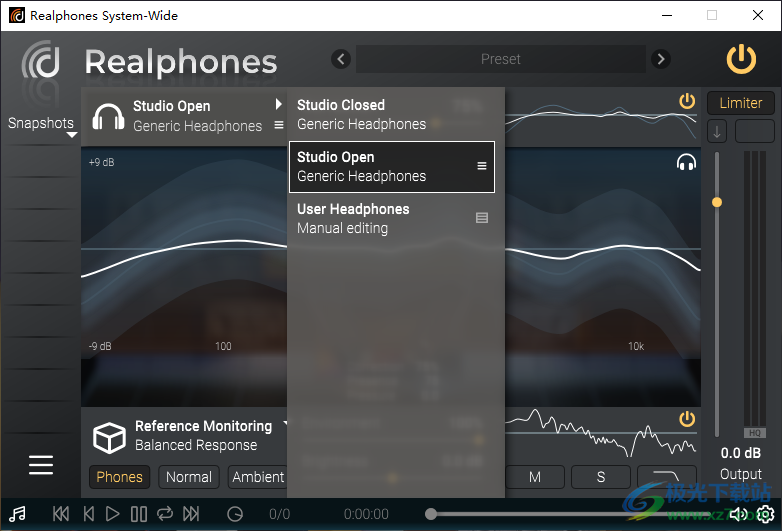Select User Headphones Manual editing
Screen dimensions: 782x531
click(392, 218)
